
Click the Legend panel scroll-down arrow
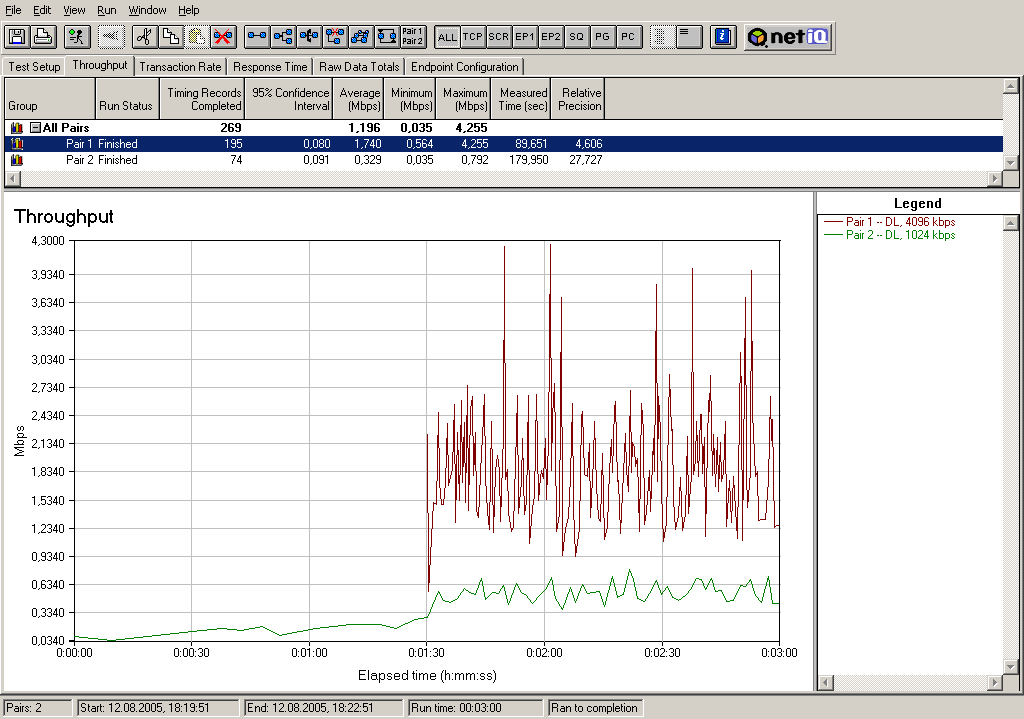pos(1010,667)
